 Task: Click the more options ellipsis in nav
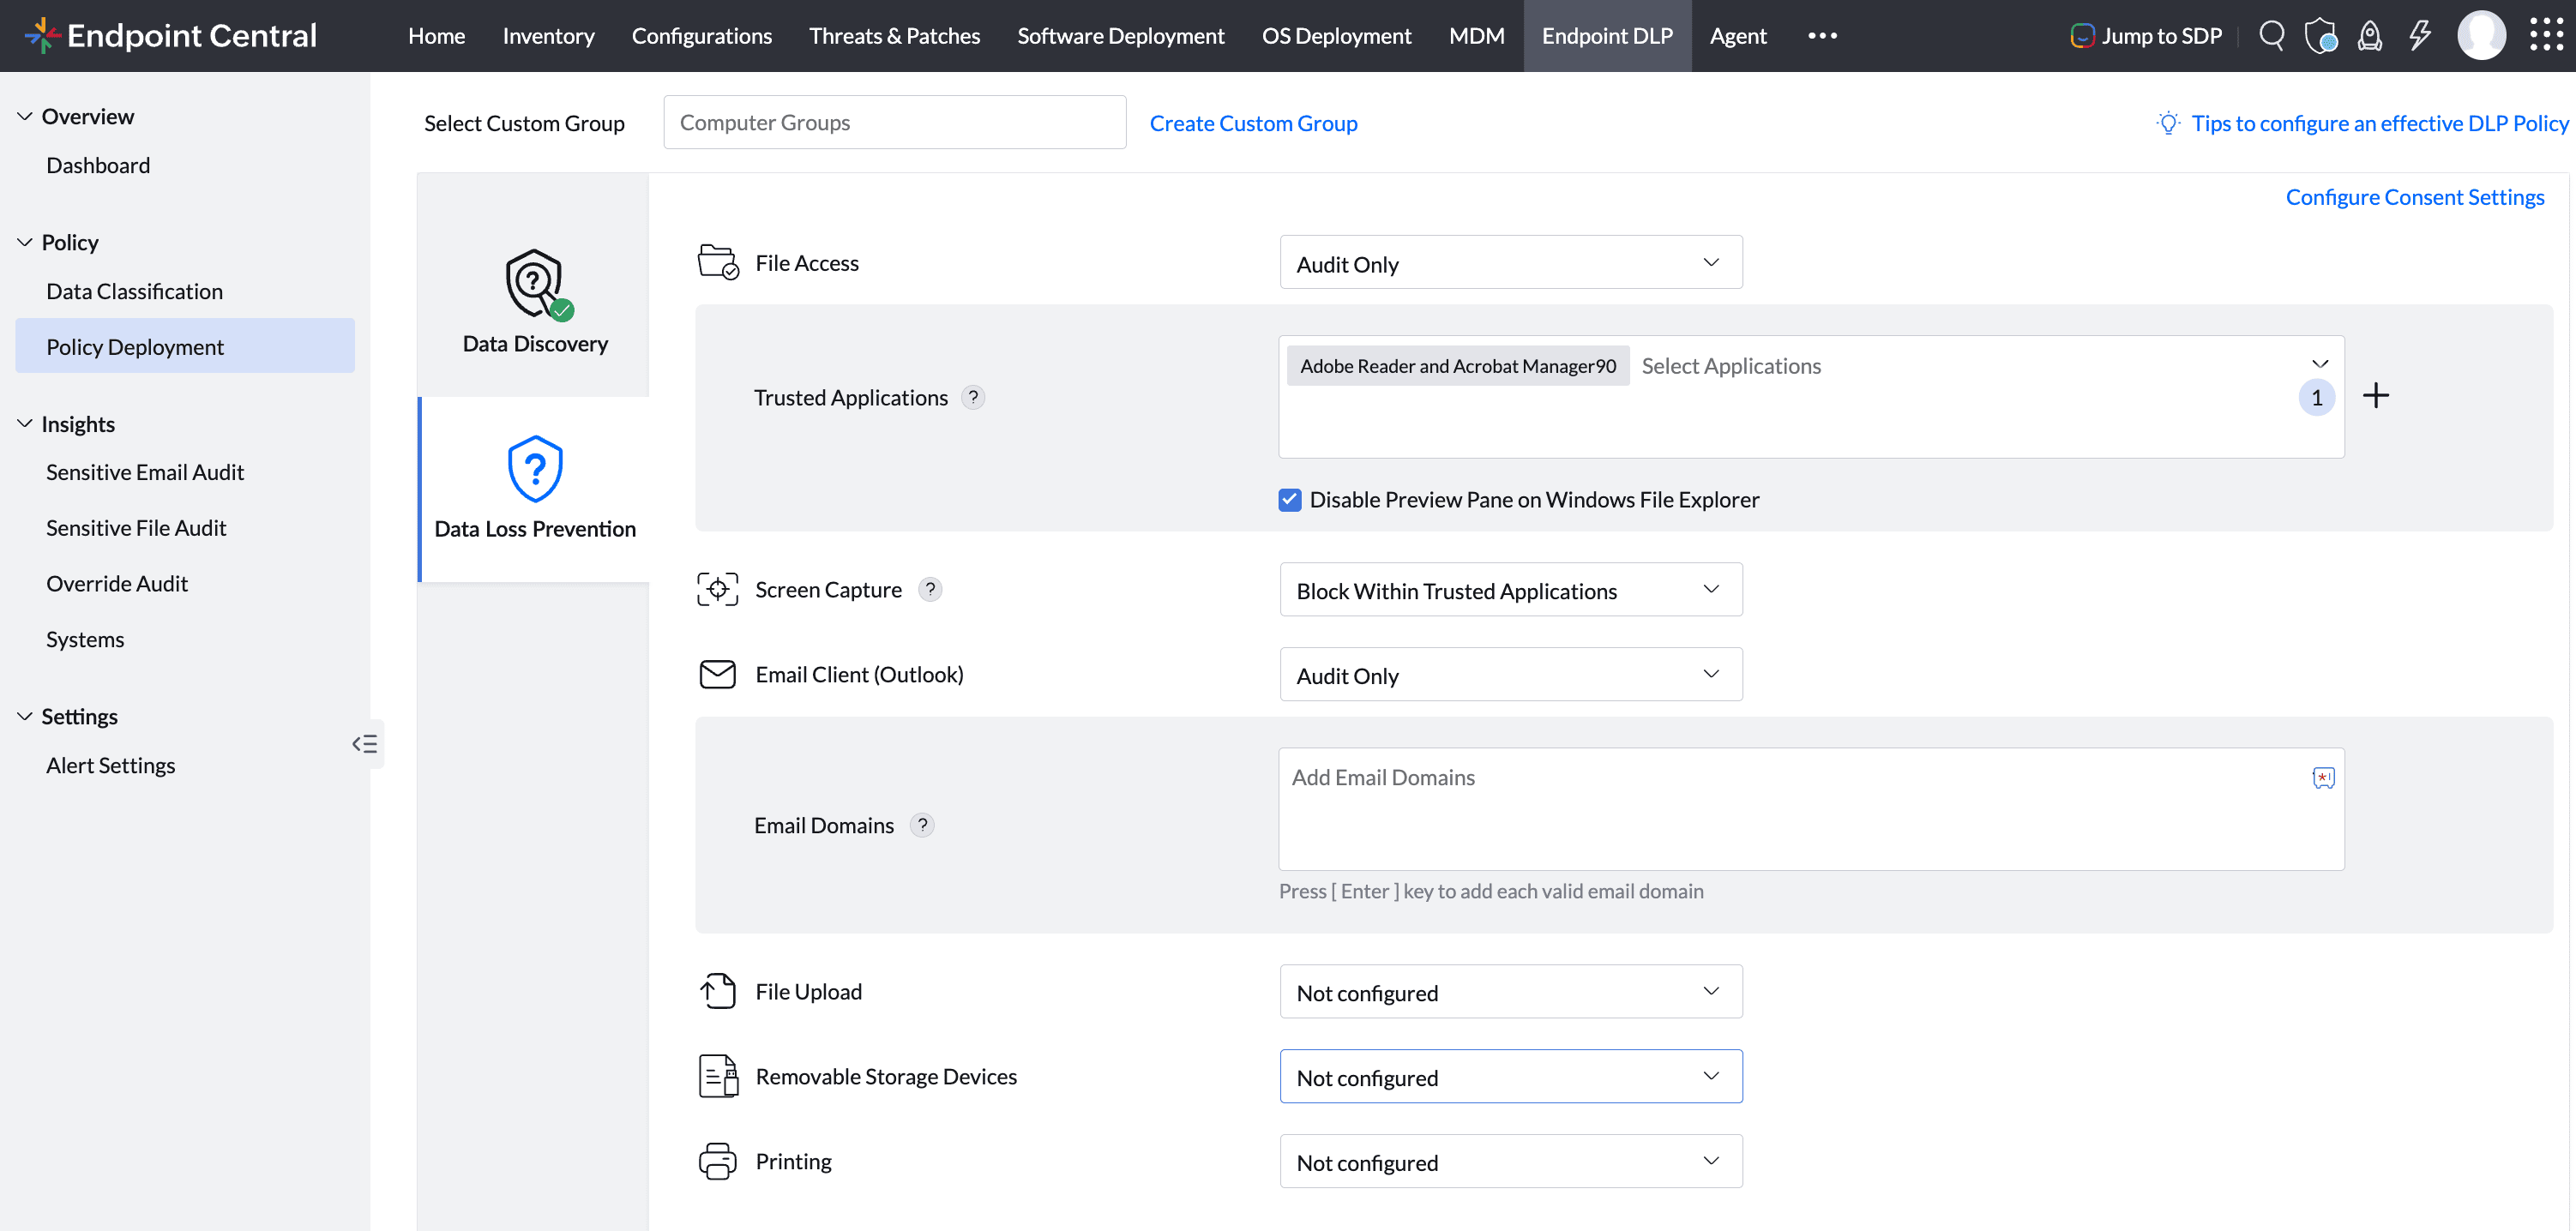1822,36
